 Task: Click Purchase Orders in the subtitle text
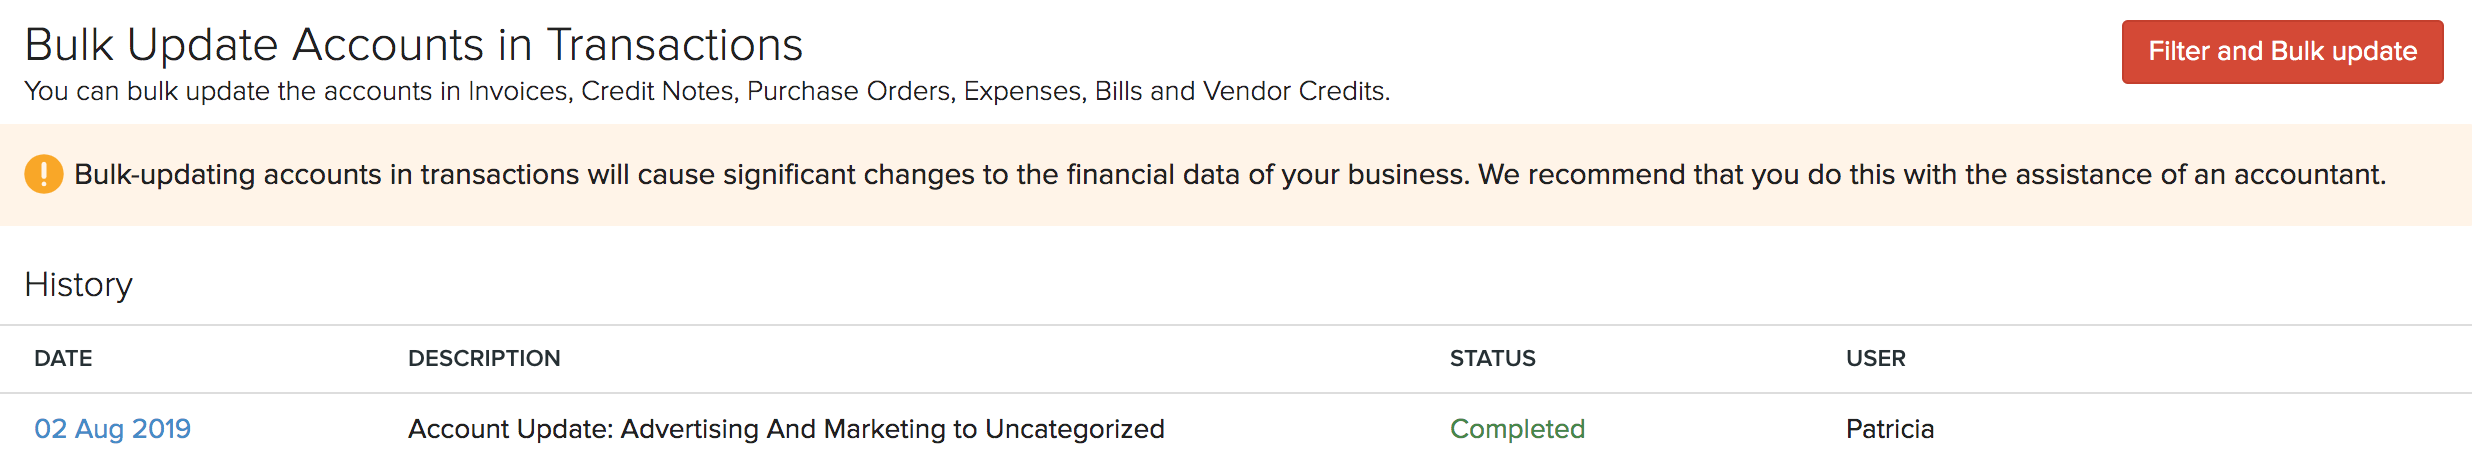851,91
